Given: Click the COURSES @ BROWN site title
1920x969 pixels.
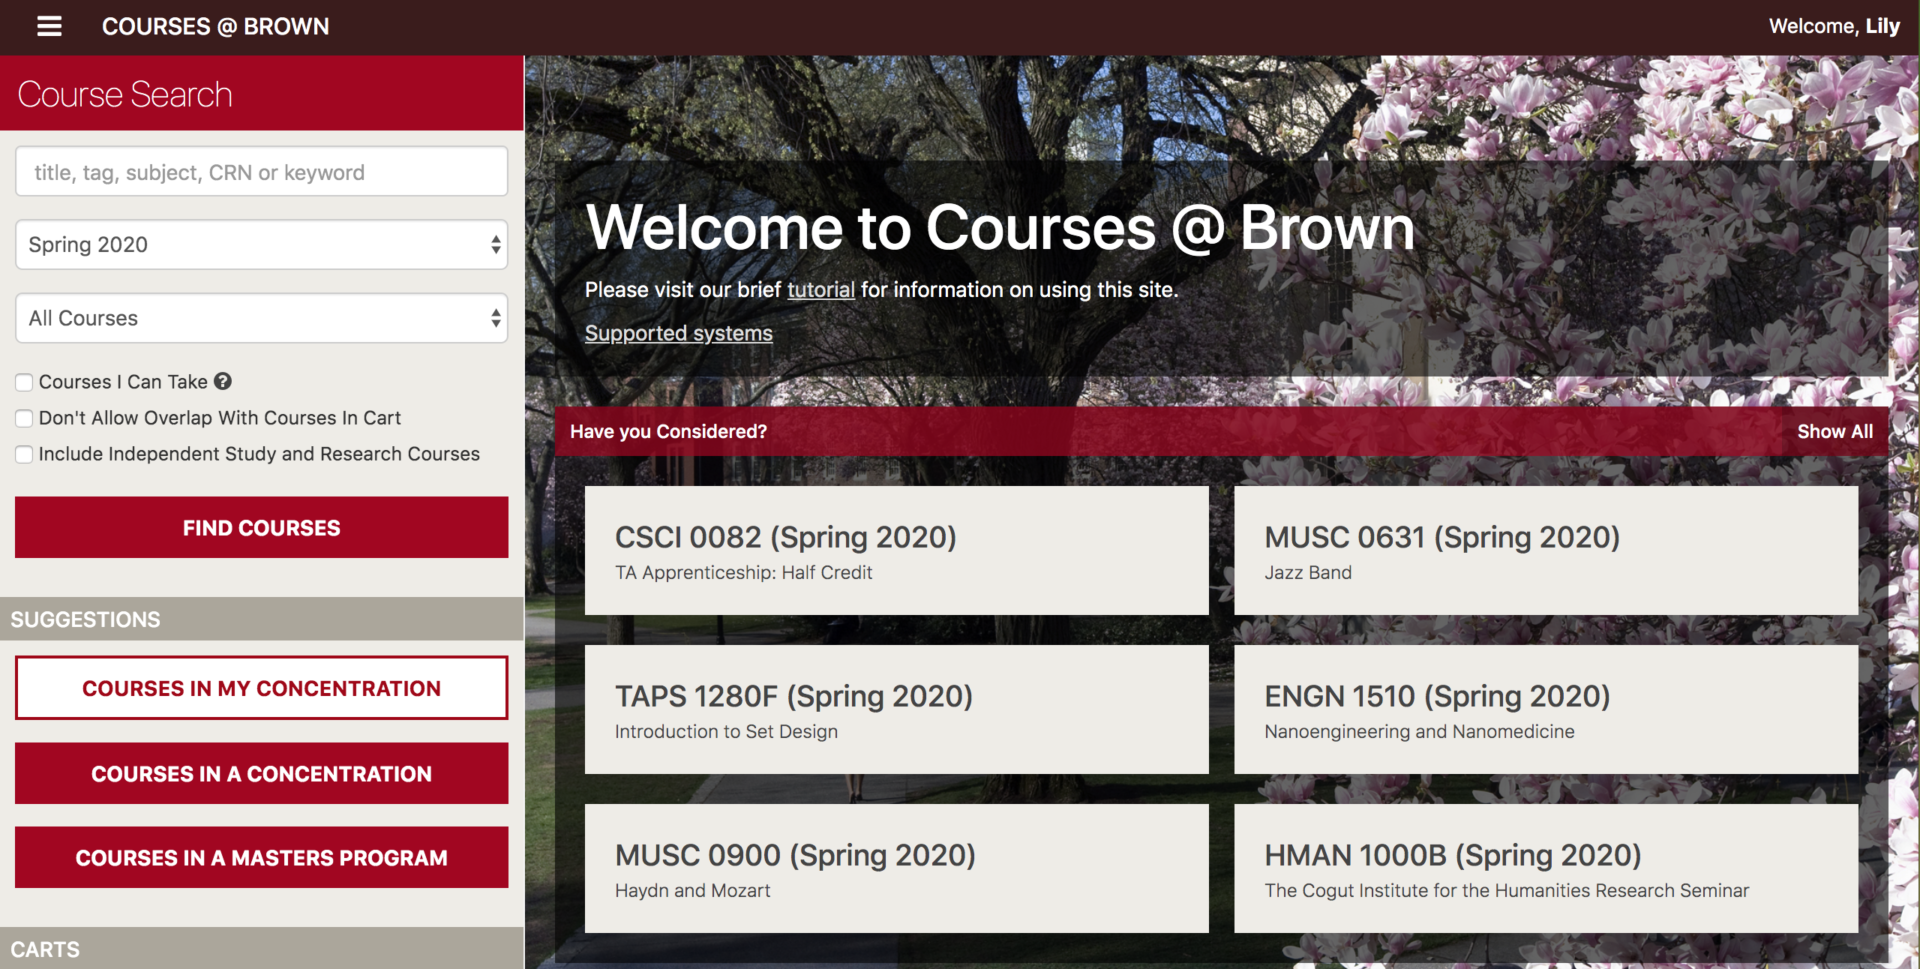Looking at the screenshot, I should click(215, 27).
